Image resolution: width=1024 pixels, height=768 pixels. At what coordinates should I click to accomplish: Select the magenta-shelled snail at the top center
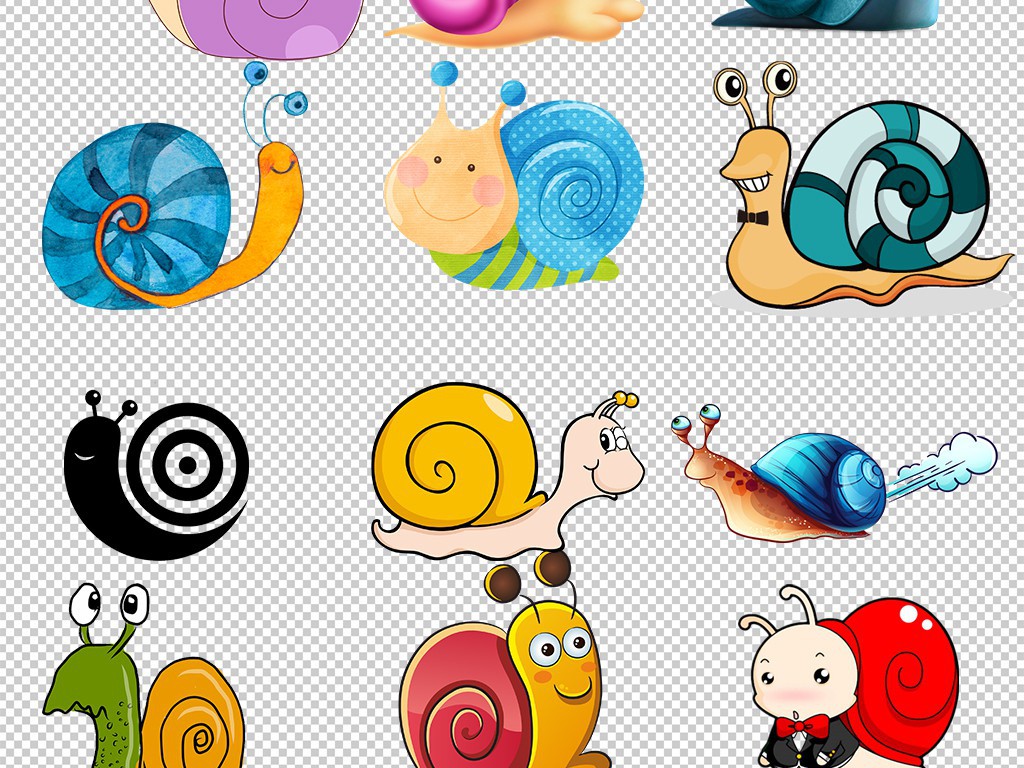tap(515, 23)
